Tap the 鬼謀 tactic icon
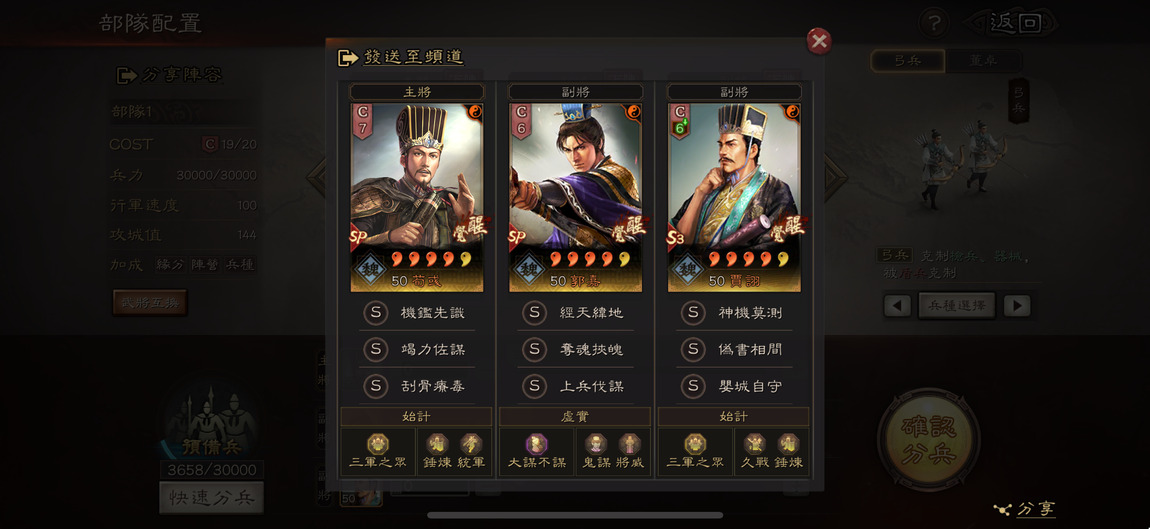The width and height of the screenshot is (1150, 529). [x=596, y=444]
